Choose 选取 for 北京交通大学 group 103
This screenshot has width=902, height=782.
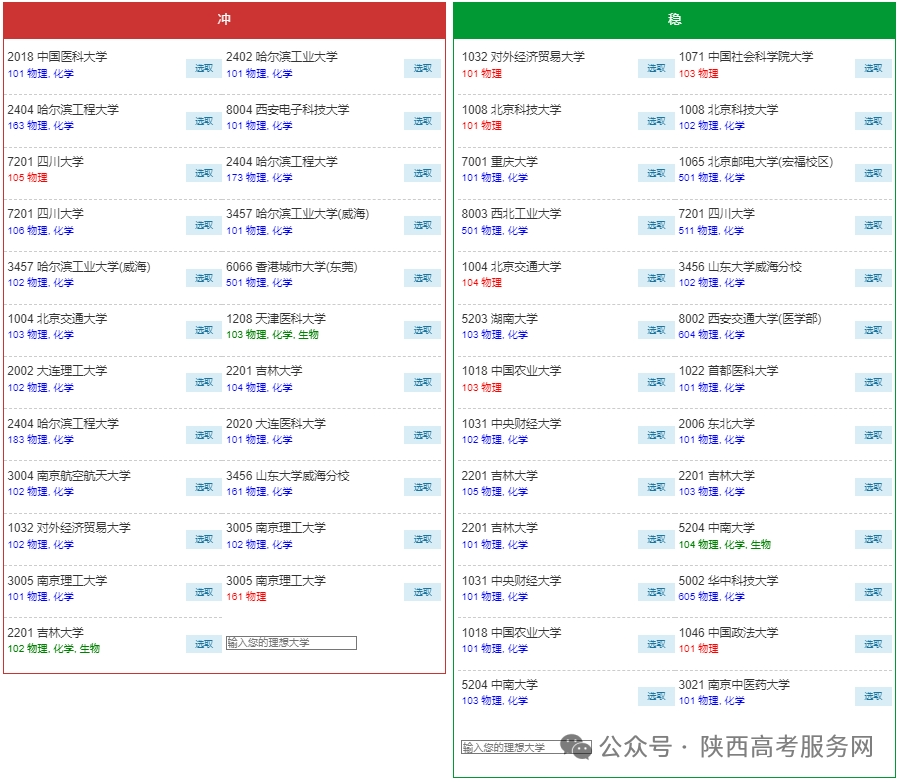[x=204, y=330]
